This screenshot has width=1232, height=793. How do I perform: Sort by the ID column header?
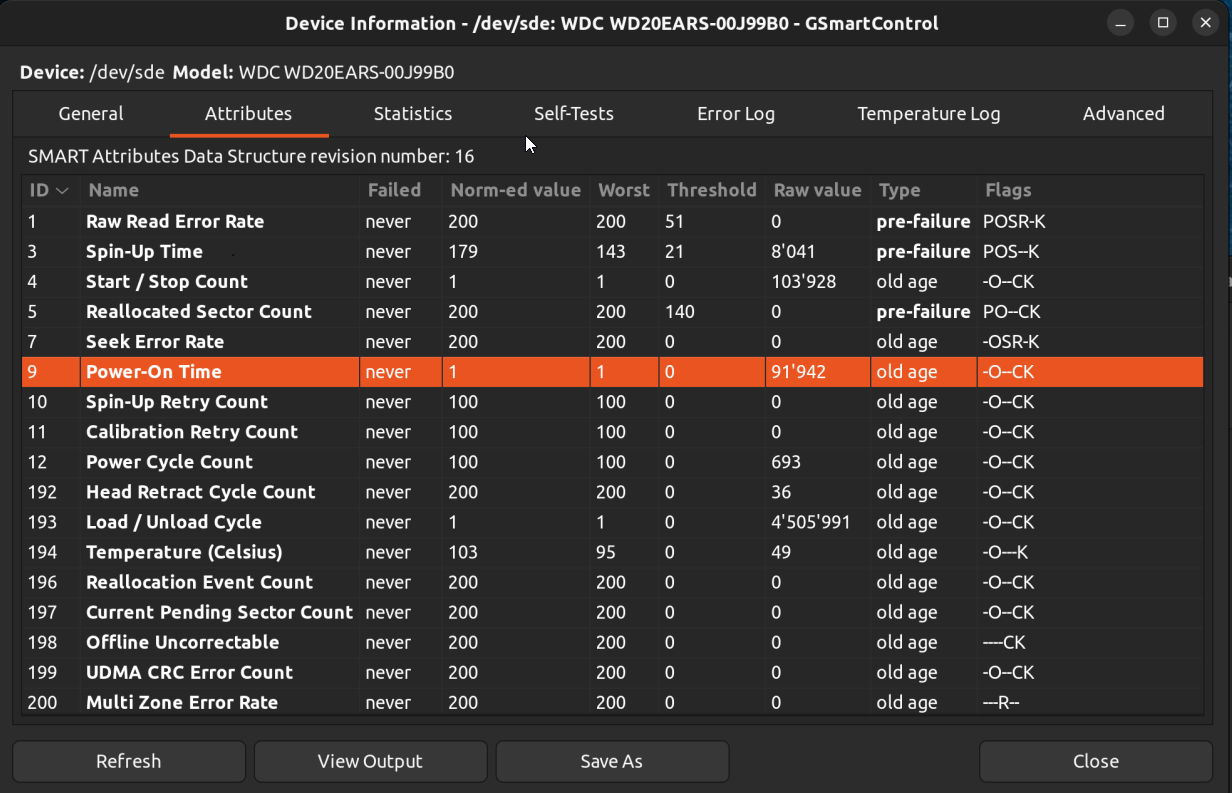(50, 190)
